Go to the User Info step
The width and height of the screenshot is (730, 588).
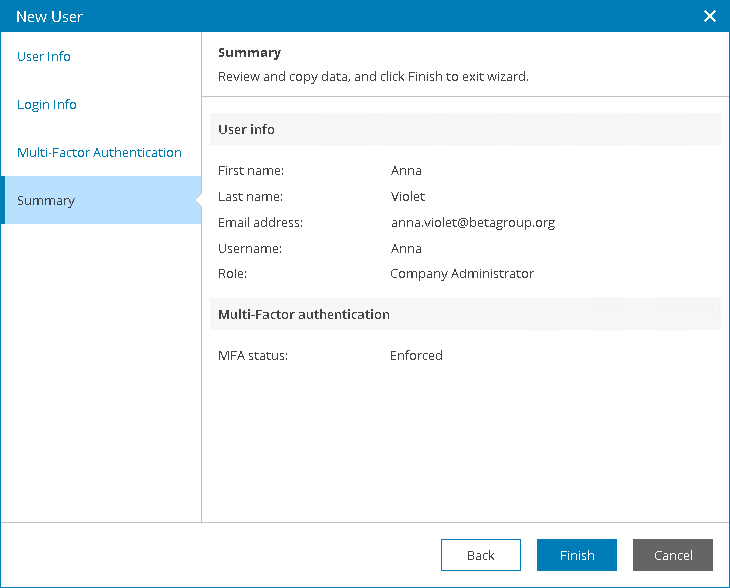[x=44, y=56]
